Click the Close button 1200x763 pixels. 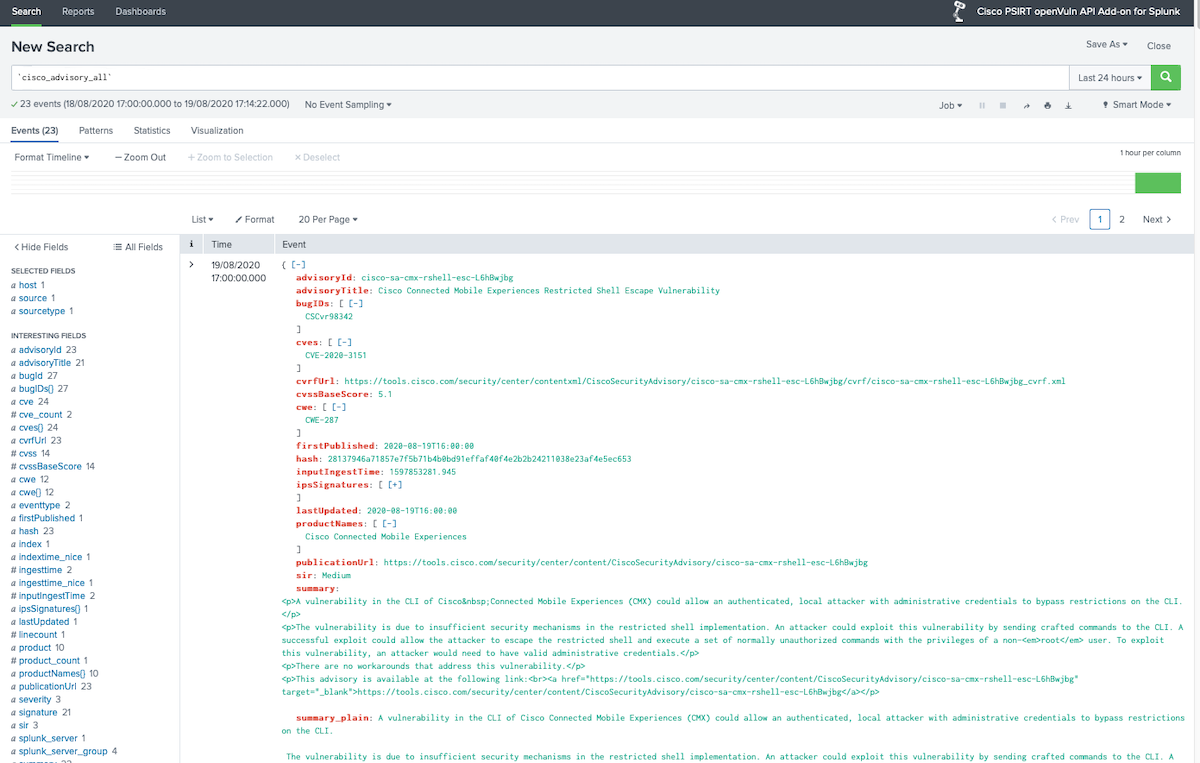click(1159, 46)
